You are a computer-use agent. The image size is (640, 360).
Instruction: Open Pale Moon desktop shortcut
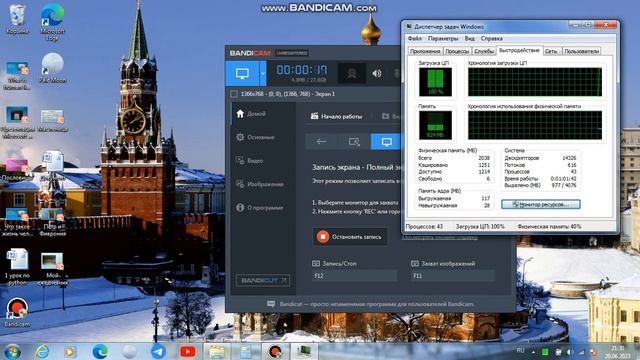pyautogui.click(x=52, y=68)
